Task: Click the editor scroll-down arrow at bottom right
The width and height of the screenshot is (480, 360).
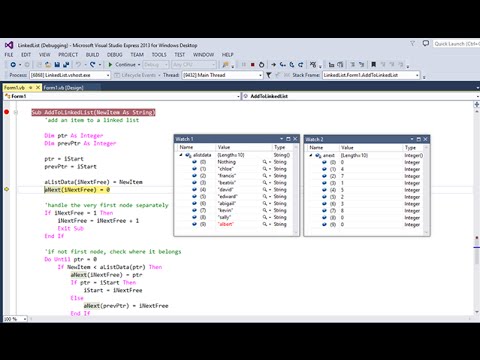Action: 477,312
